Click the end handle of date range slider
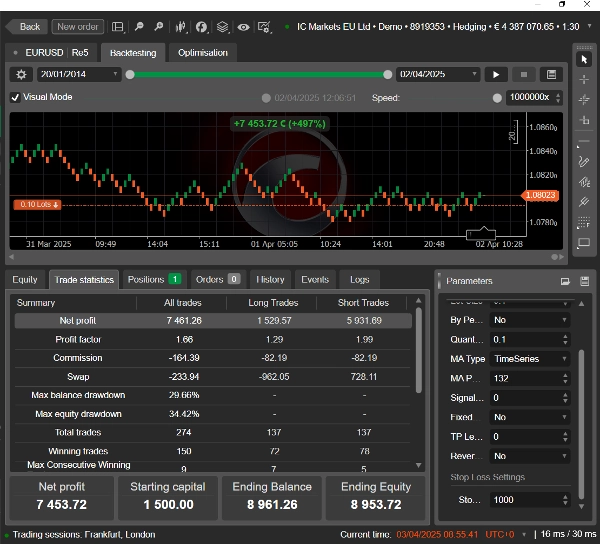600x544 pixels. (x=388, y=75)
